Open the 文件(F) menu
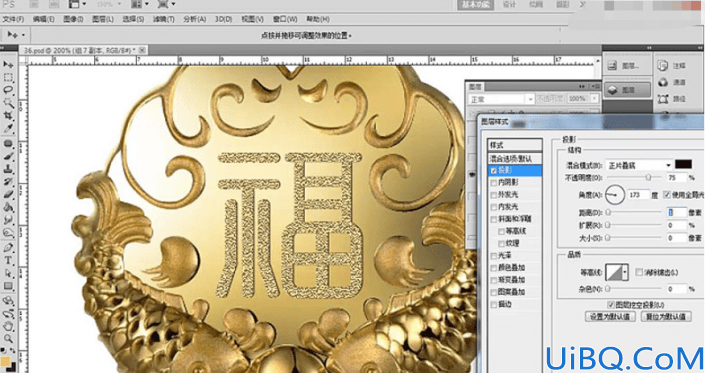705x373 pixels. tap(13, 19)
